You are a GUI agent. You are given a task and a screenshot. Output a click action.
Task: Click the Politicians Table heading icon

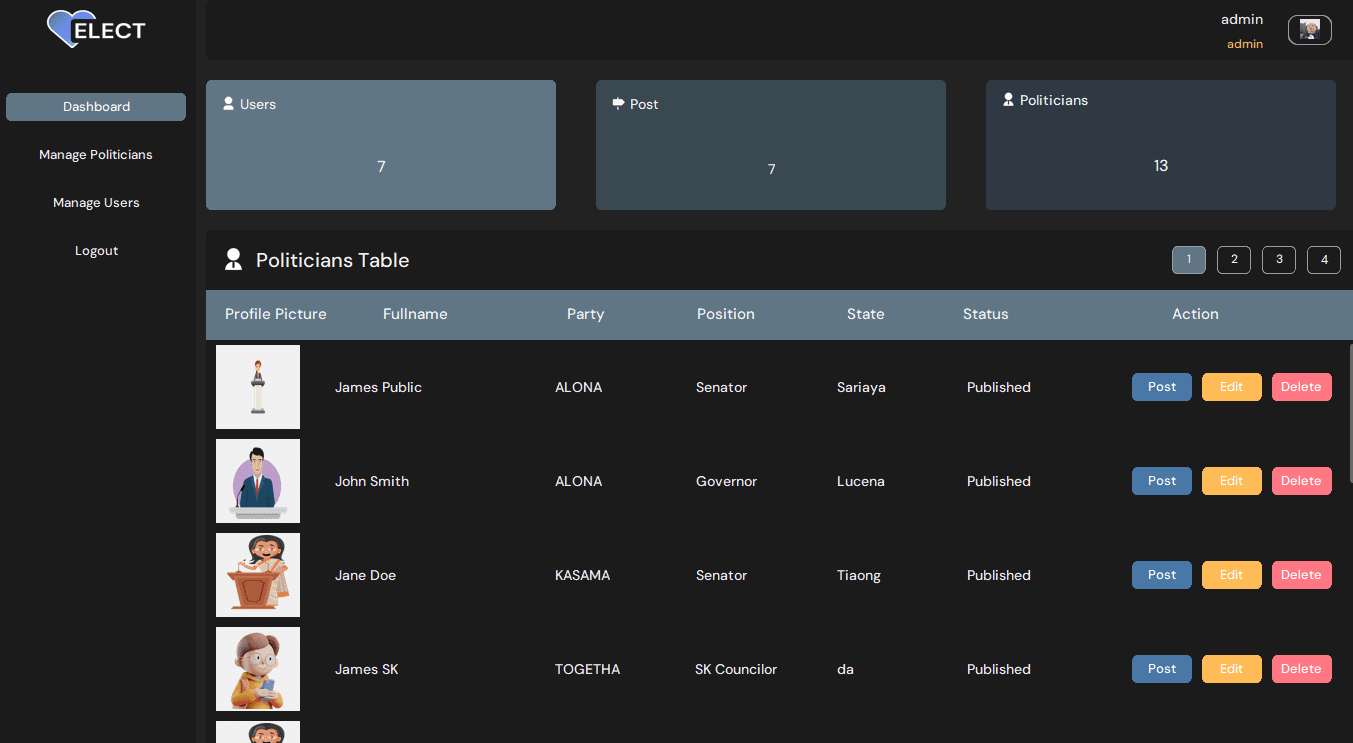point(233,260)
